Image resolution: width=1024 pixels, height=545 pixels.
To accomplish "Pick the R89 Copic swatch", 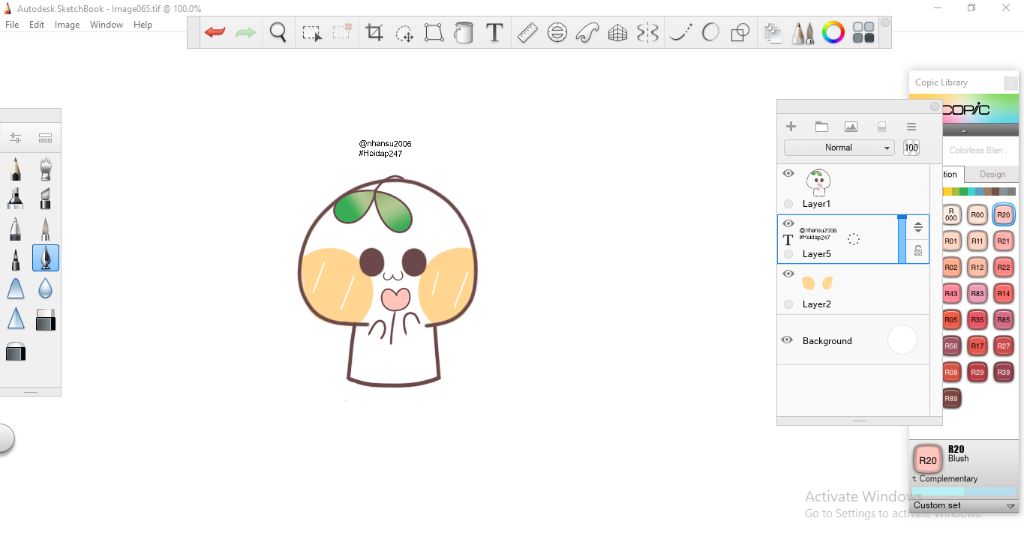I will click(x=951, y=398).
